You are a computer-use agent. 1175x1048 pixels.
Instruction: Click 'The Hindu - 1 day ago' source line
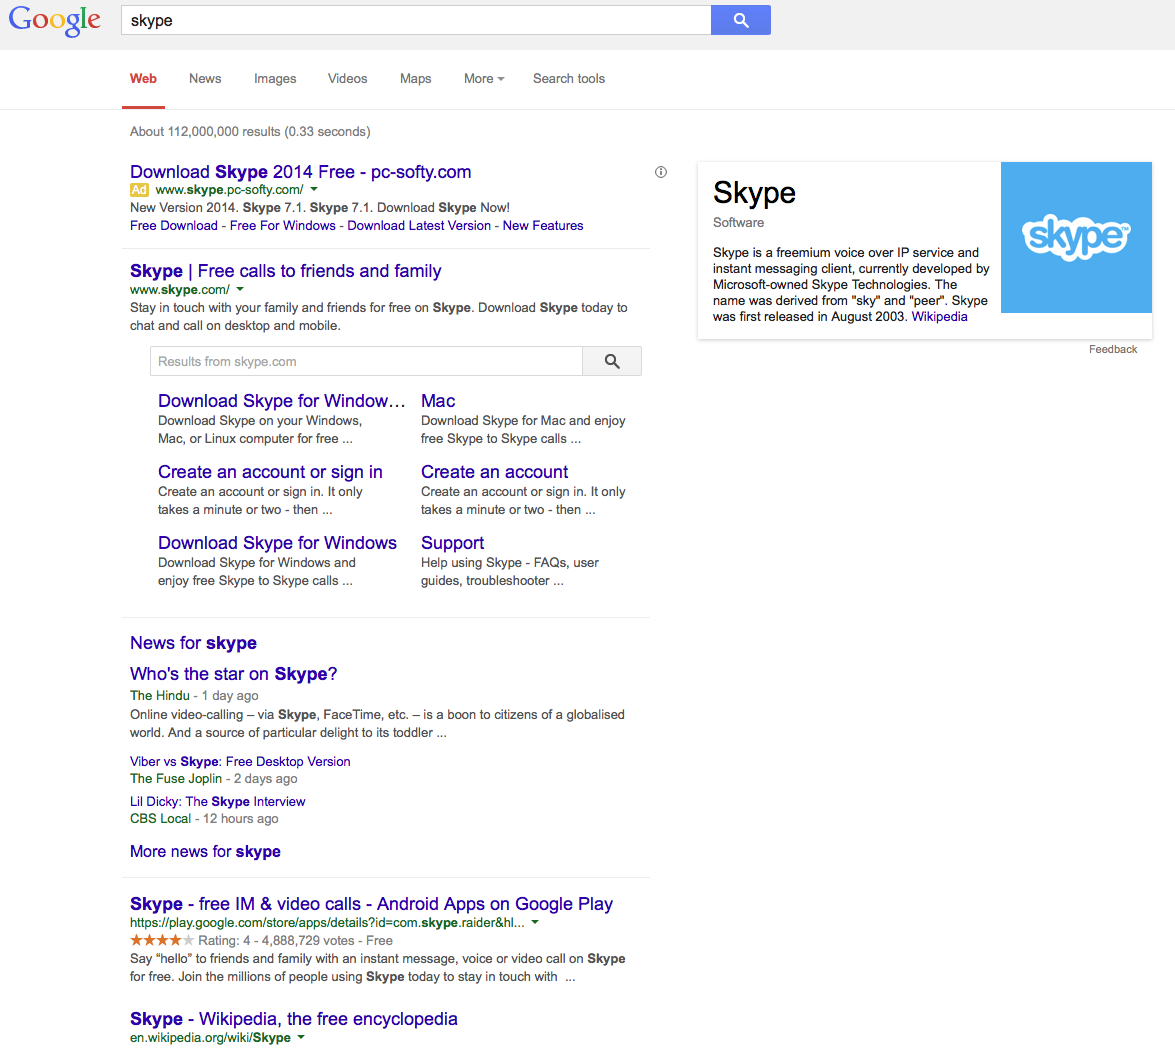(194, 695)
